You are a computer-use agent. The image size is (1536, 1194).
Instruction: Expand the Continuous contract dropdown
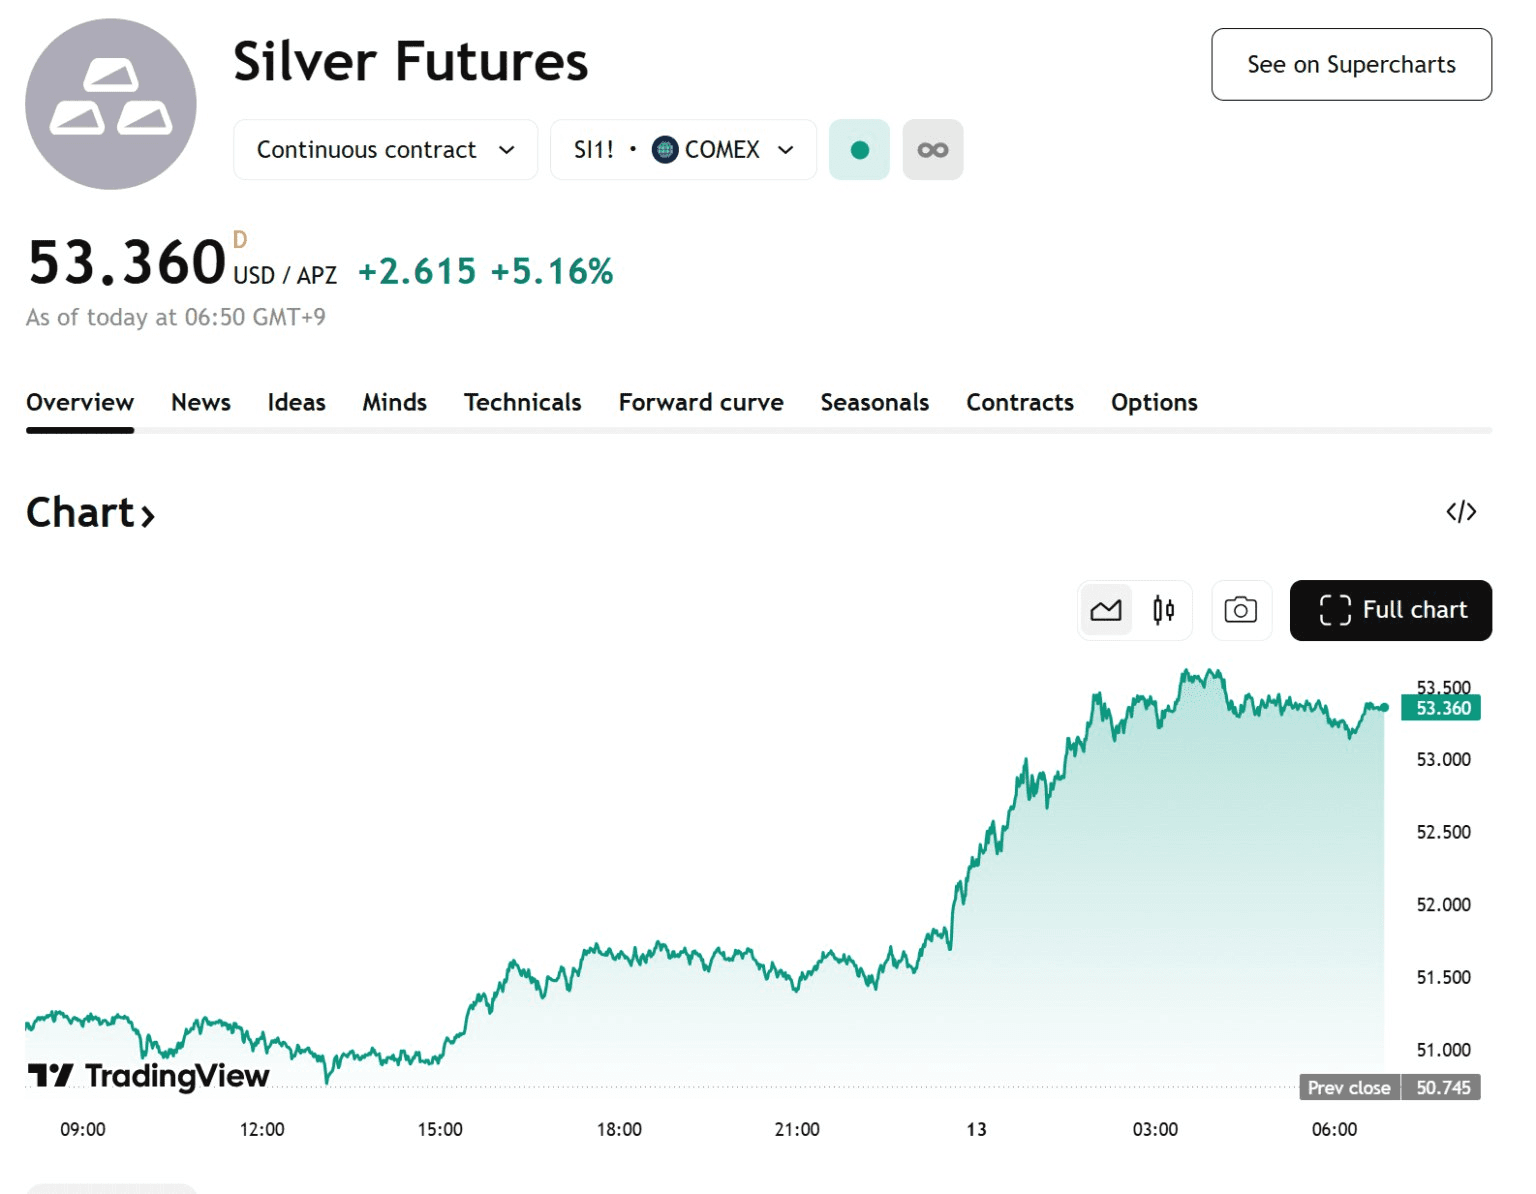[385, 150]
